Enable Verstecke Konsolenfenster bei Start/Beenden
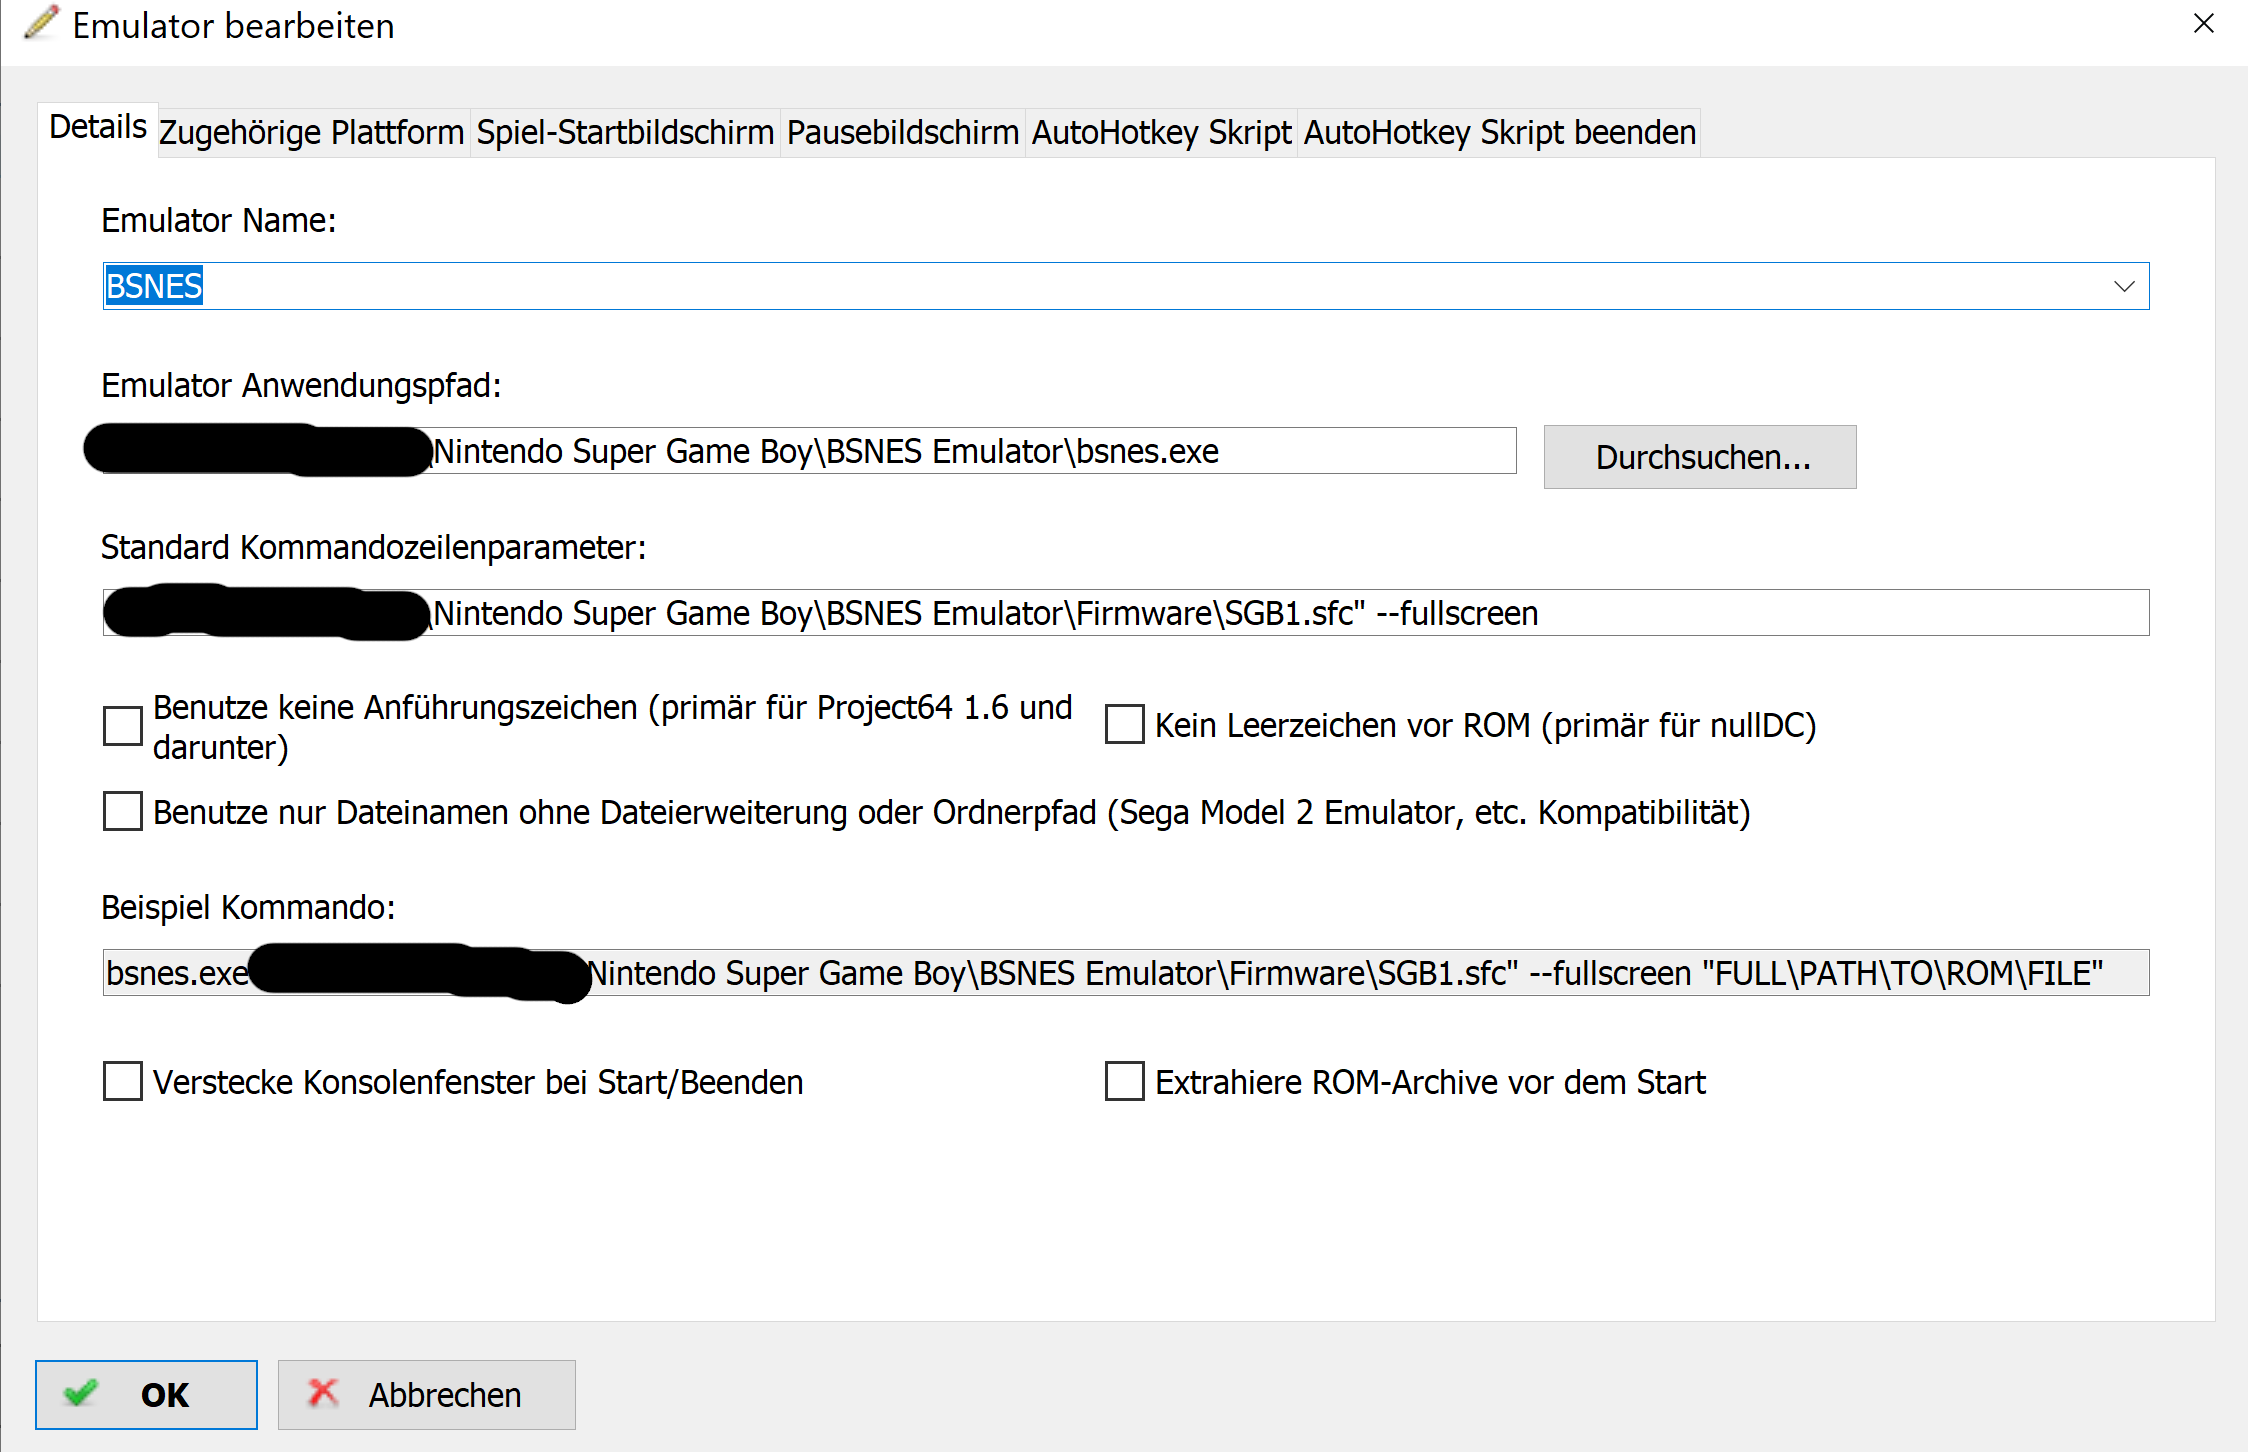The image size is (2248, 1452). (x=123, y=1082)
